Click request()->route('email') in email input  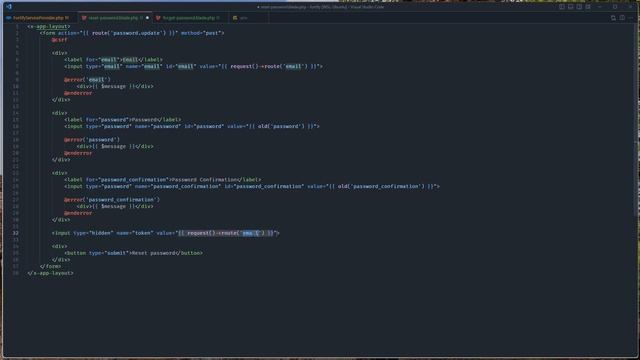coord(269,66)
